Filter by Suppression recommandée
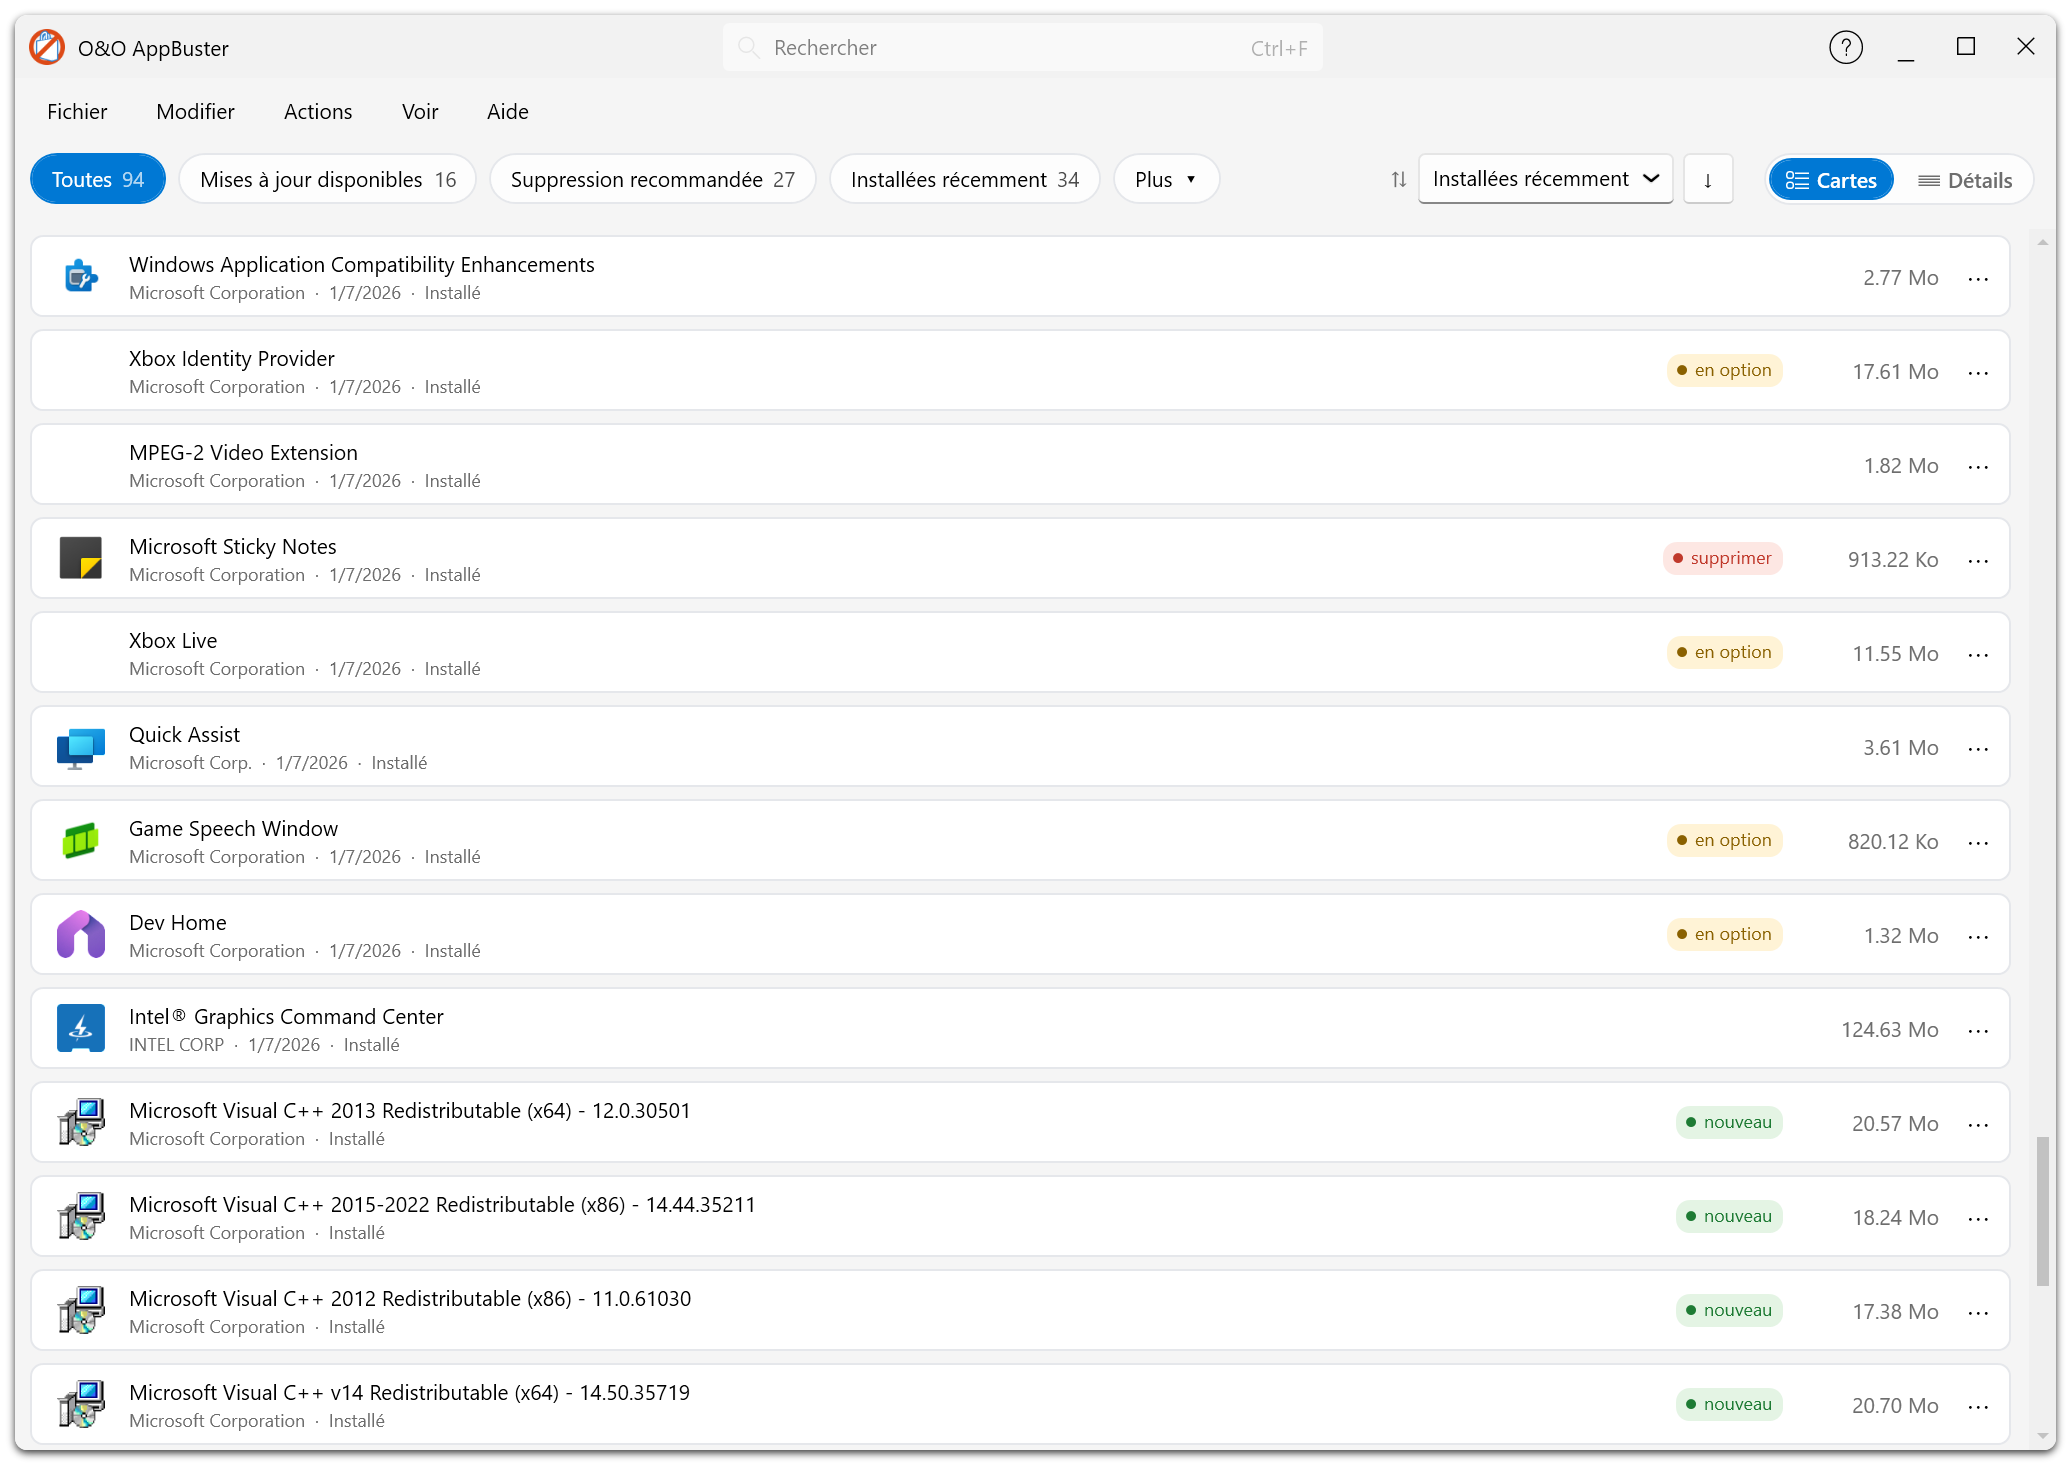The height and width of the screenshot is (1465, 2071). pos(653,179)
